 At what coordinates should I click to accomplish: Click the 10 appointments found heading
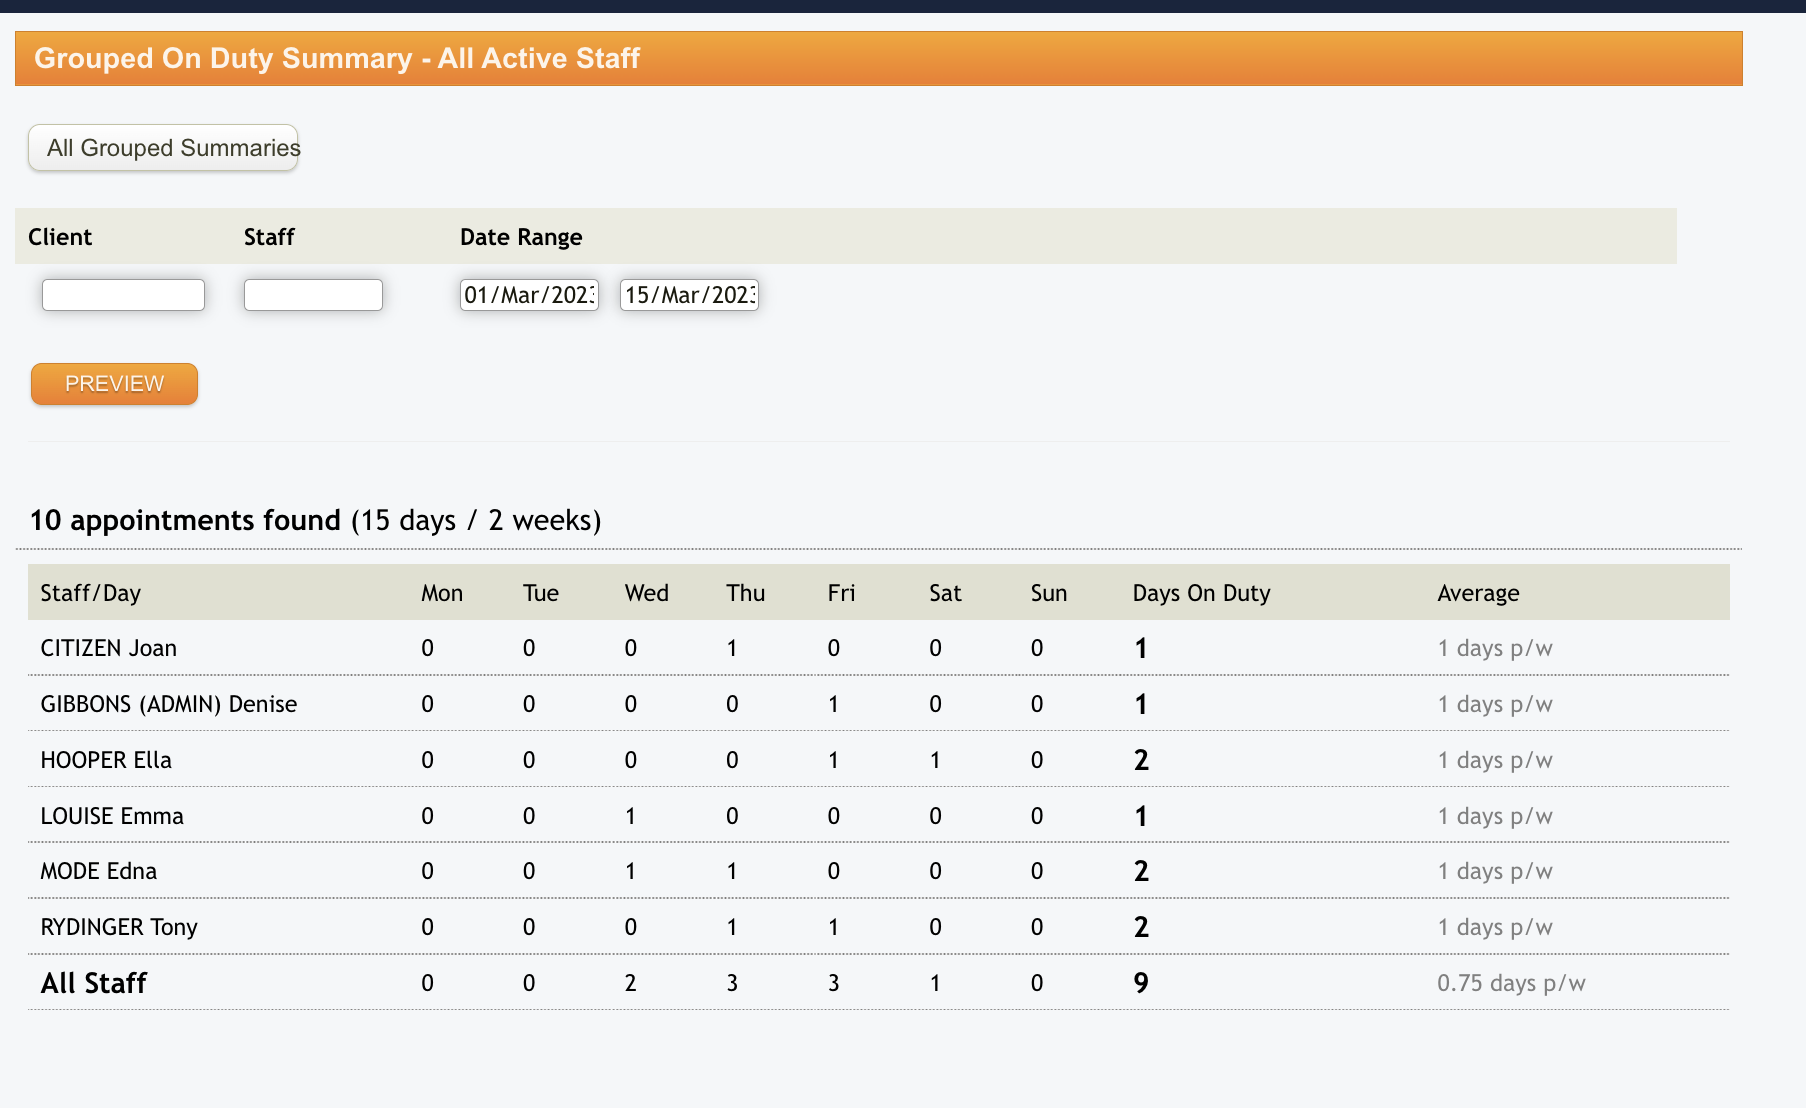(185, 520)
